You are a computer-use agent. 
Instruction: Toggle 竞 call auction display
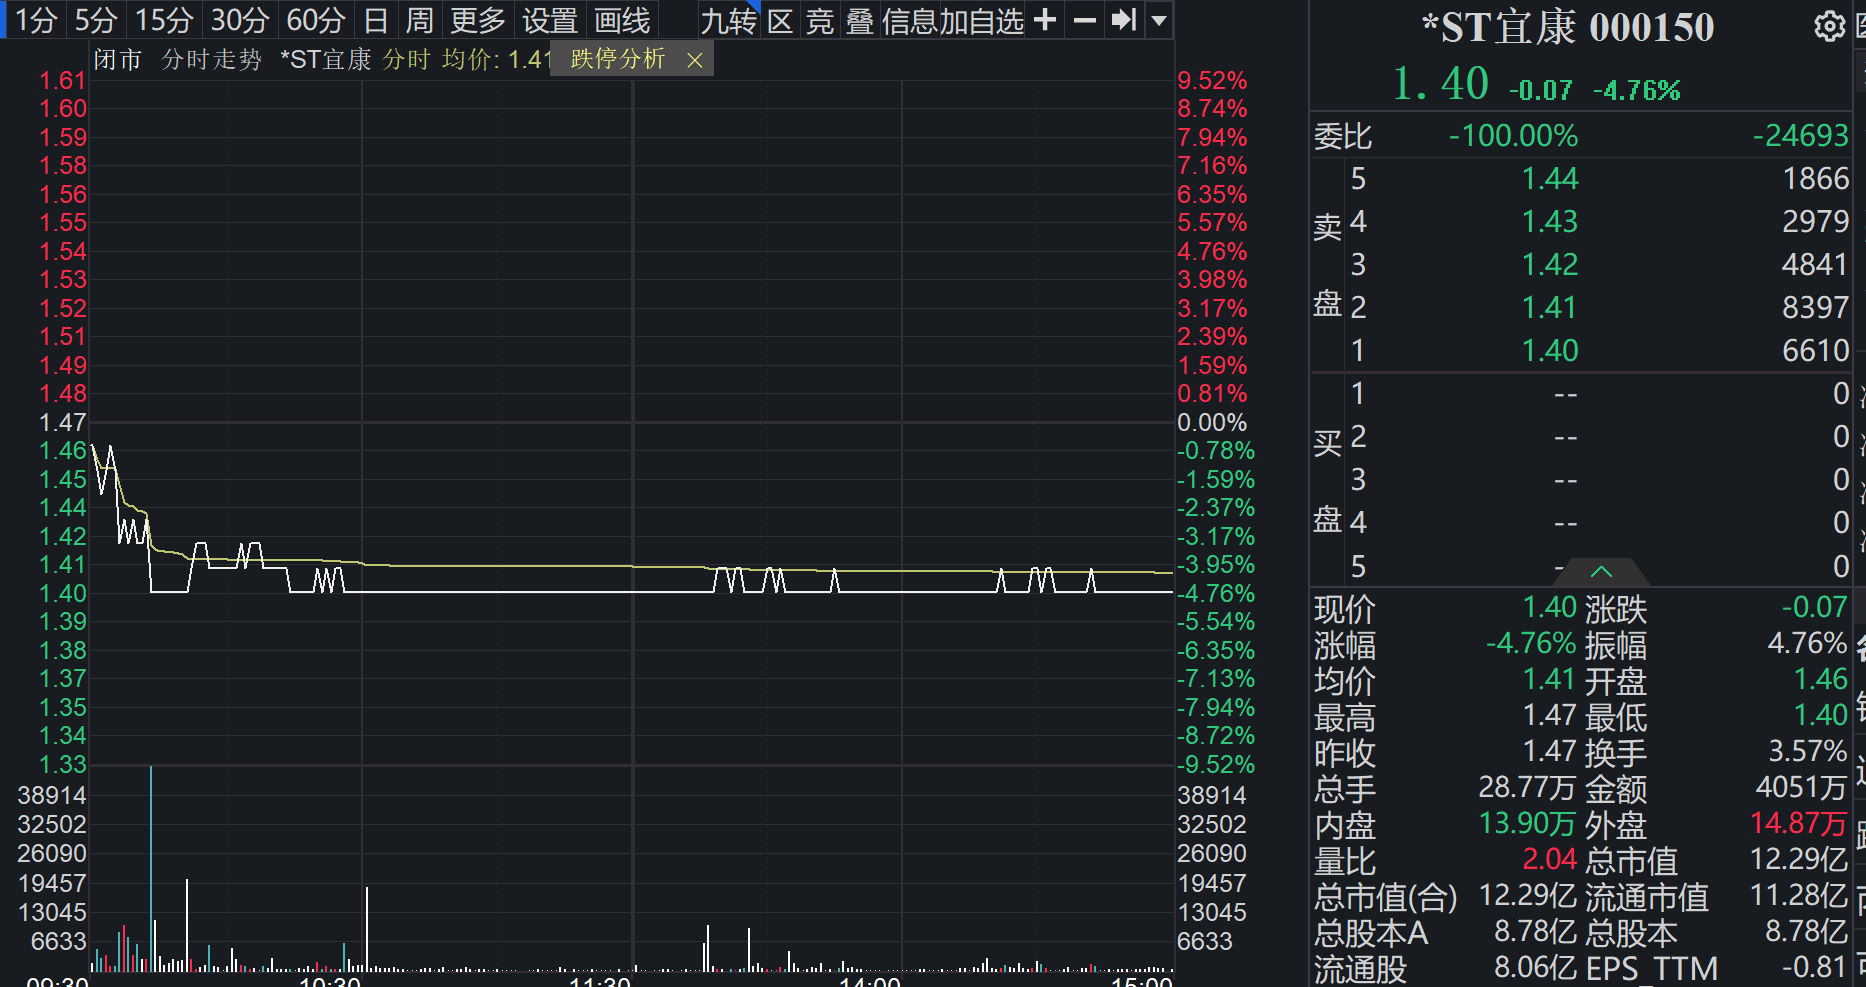(x=820, y=20)
